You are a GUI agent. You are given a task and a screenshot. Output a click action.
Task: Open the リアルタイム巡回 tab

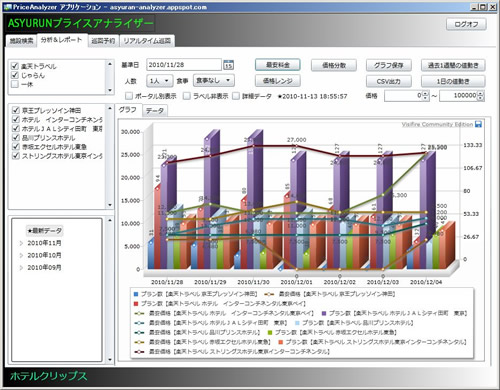coord(147,41)
